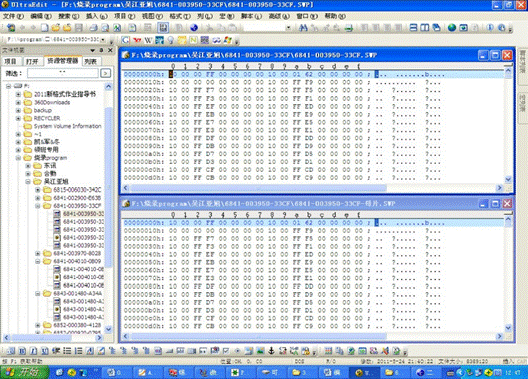Open the 高级 (Advanced) menu
The width and height of the screenshot is (528, 379).
click(279, 16)
